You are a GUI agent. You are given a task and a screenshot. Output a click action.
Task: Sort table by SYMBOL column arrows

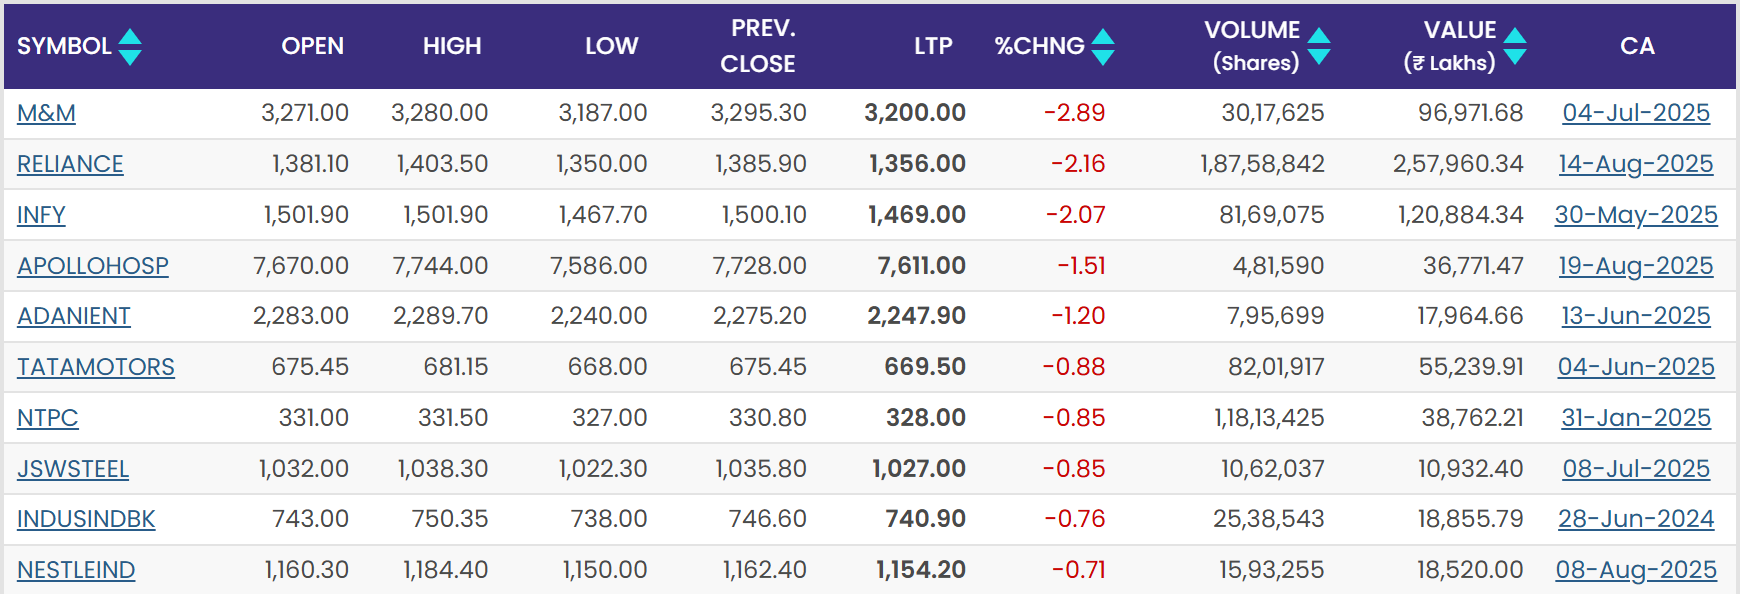coord(130,47)
